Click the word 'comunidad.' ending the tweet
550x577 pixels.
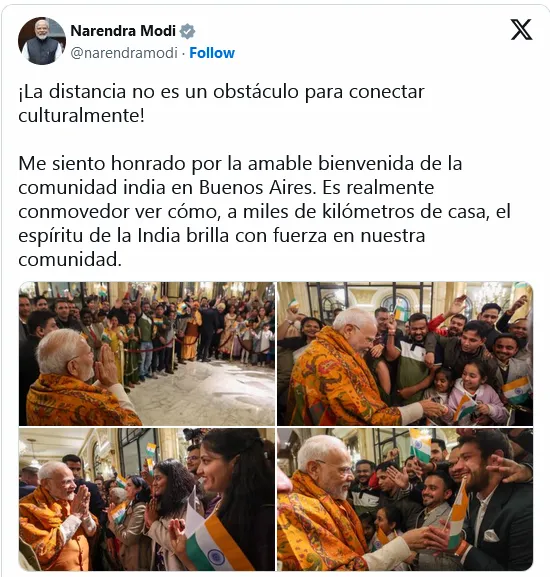tap(70, 260)
